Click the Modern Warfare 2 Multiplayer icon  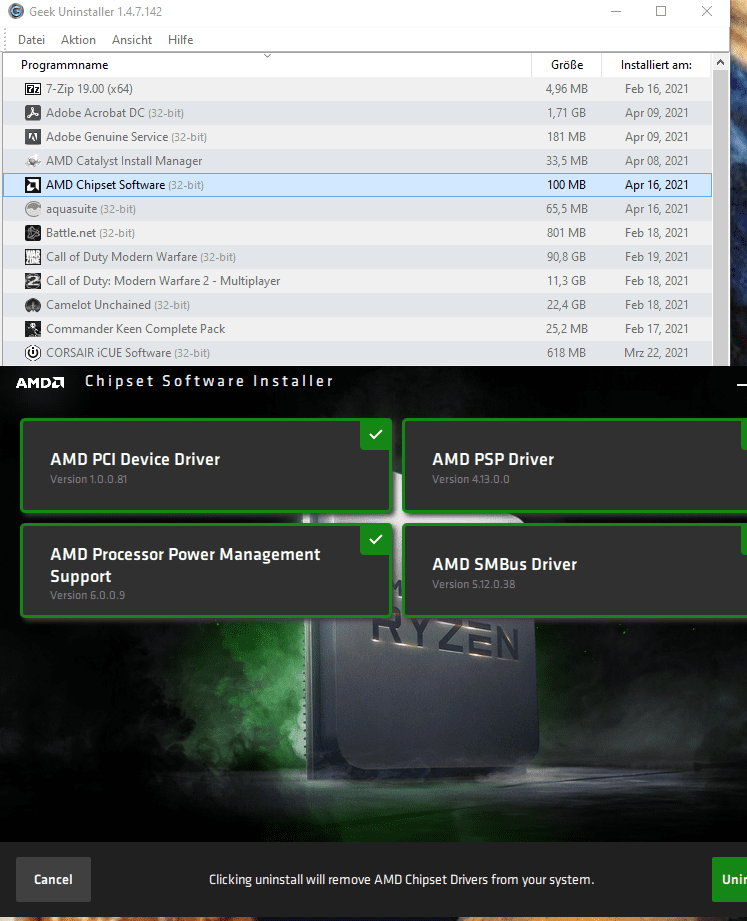(33, 281)
